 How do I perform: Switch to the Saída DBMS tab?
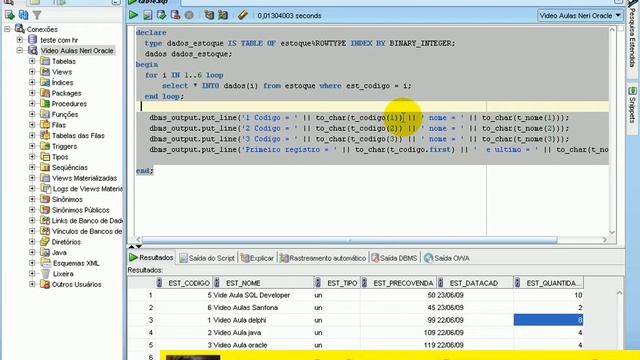(394, 258)
